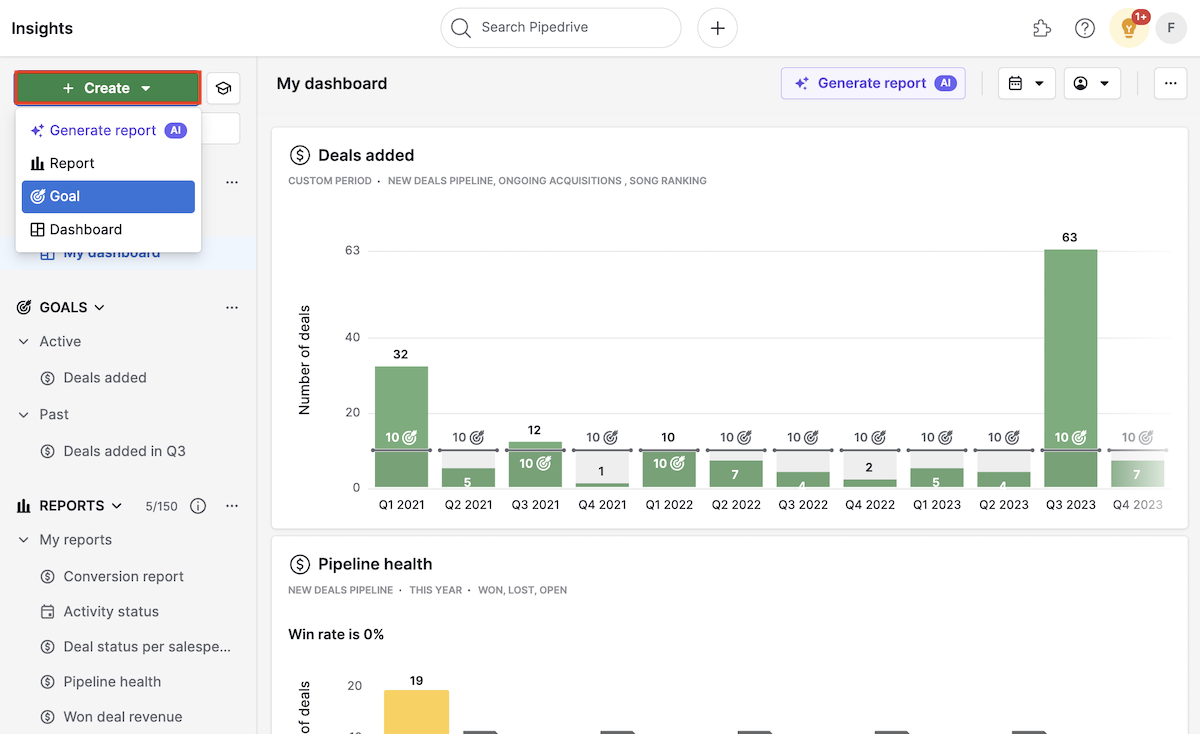This screenshot has height=734, width=1200.
Task: Open the dashboard three-dots more menu
Action: coord(1171,83)
